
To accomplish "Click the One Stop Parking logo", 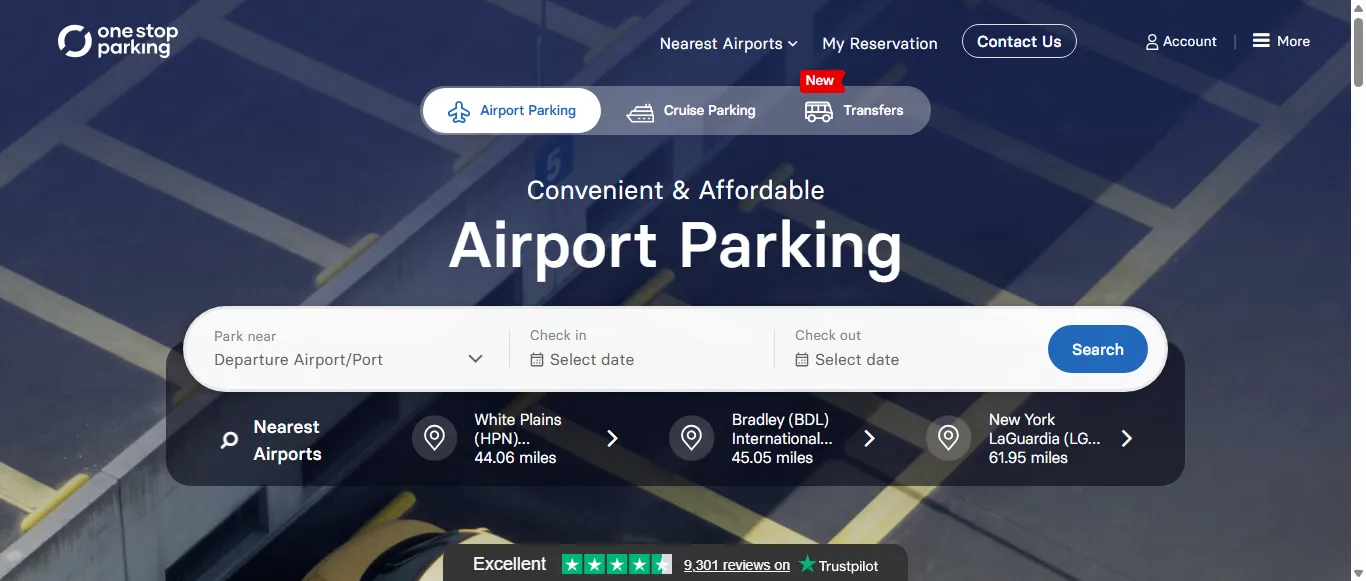I will [117, 41].
